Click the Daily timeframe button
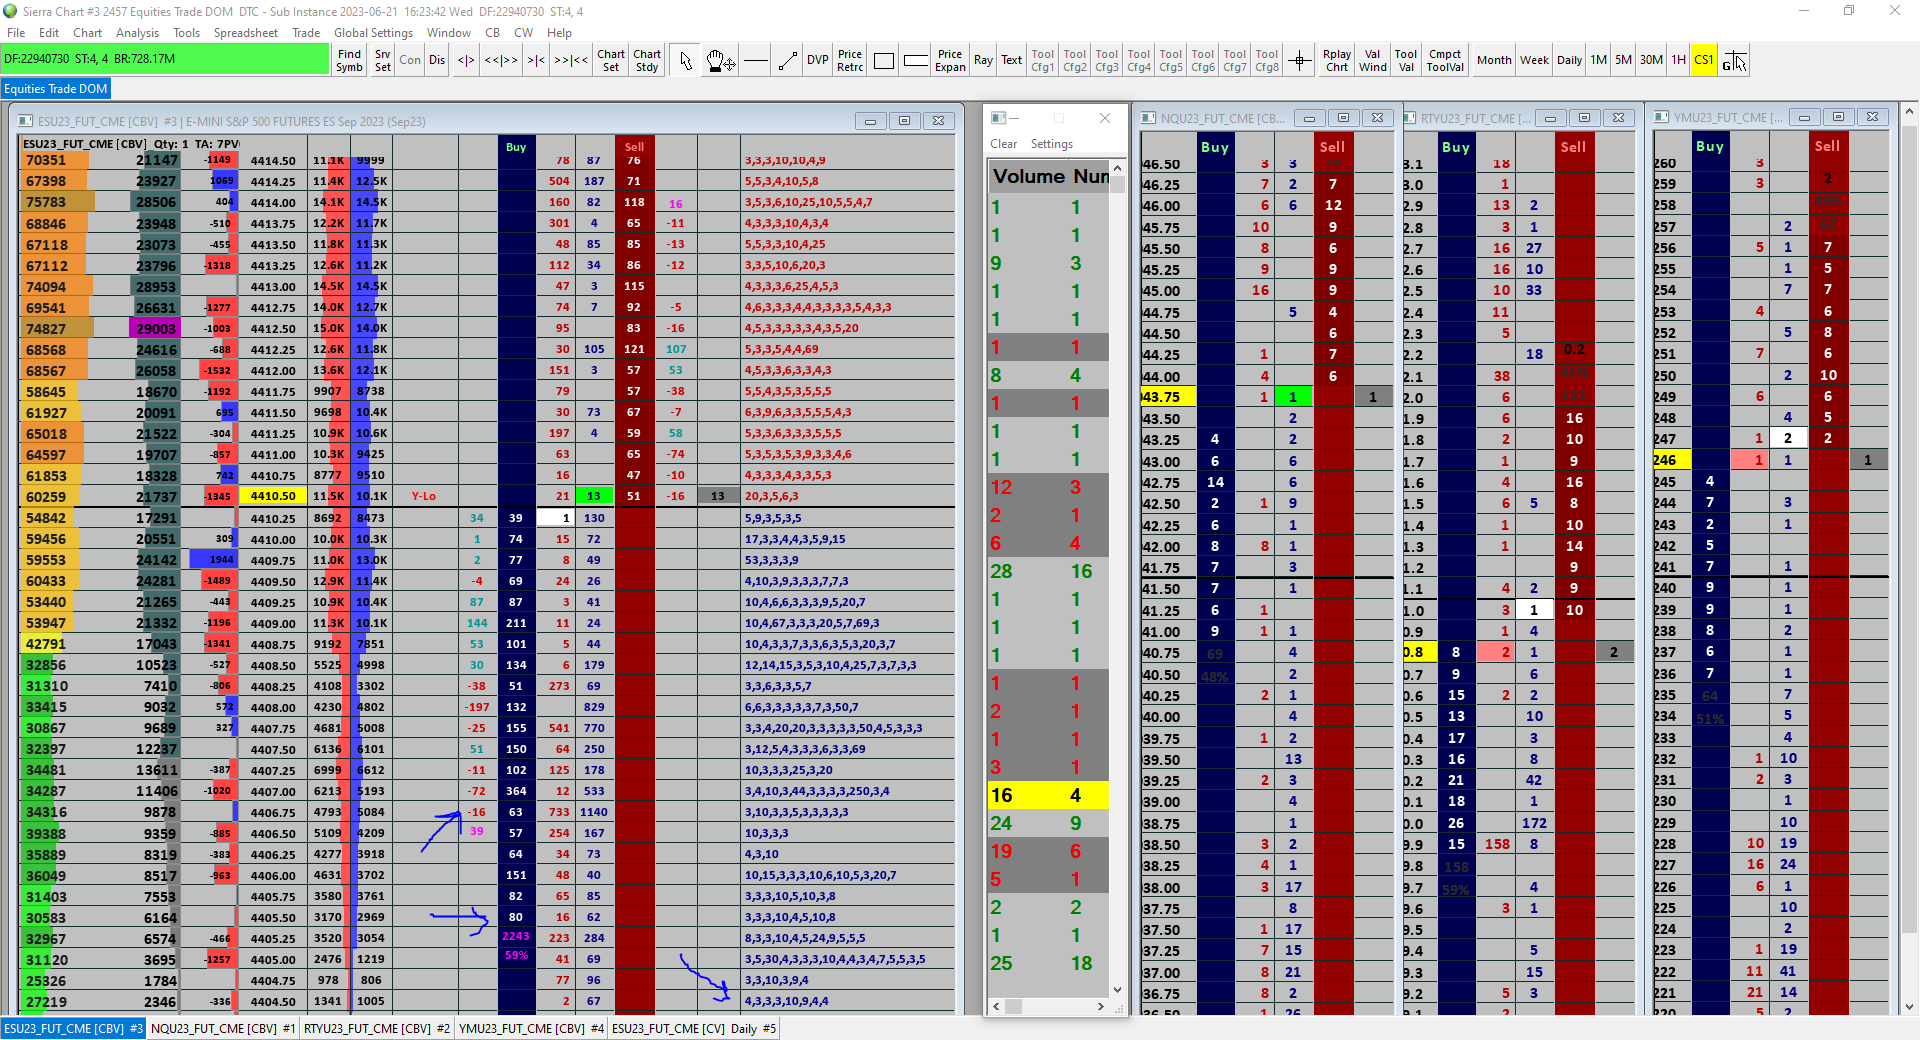Screen dimensions: 1920x1040 1569,60
